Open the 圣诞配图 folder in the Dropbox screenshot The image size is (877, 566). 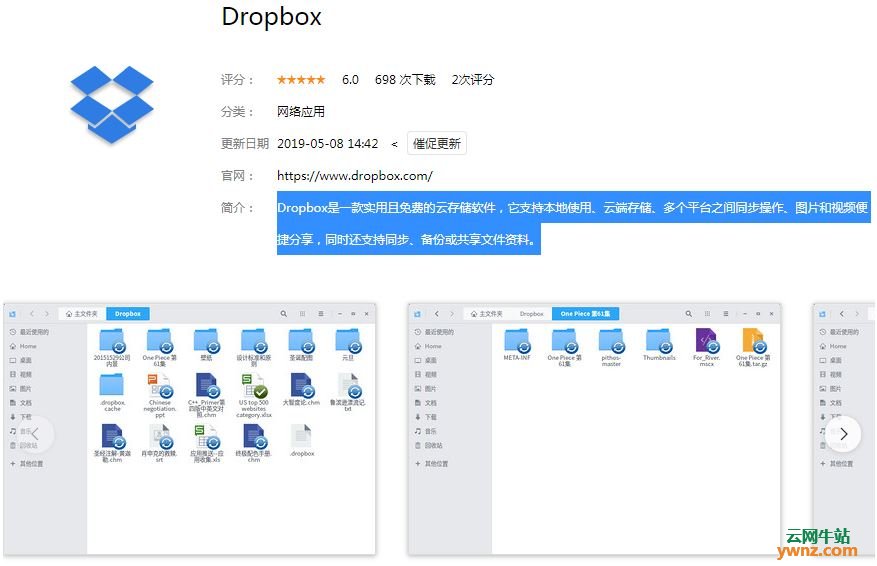[301, 345]
